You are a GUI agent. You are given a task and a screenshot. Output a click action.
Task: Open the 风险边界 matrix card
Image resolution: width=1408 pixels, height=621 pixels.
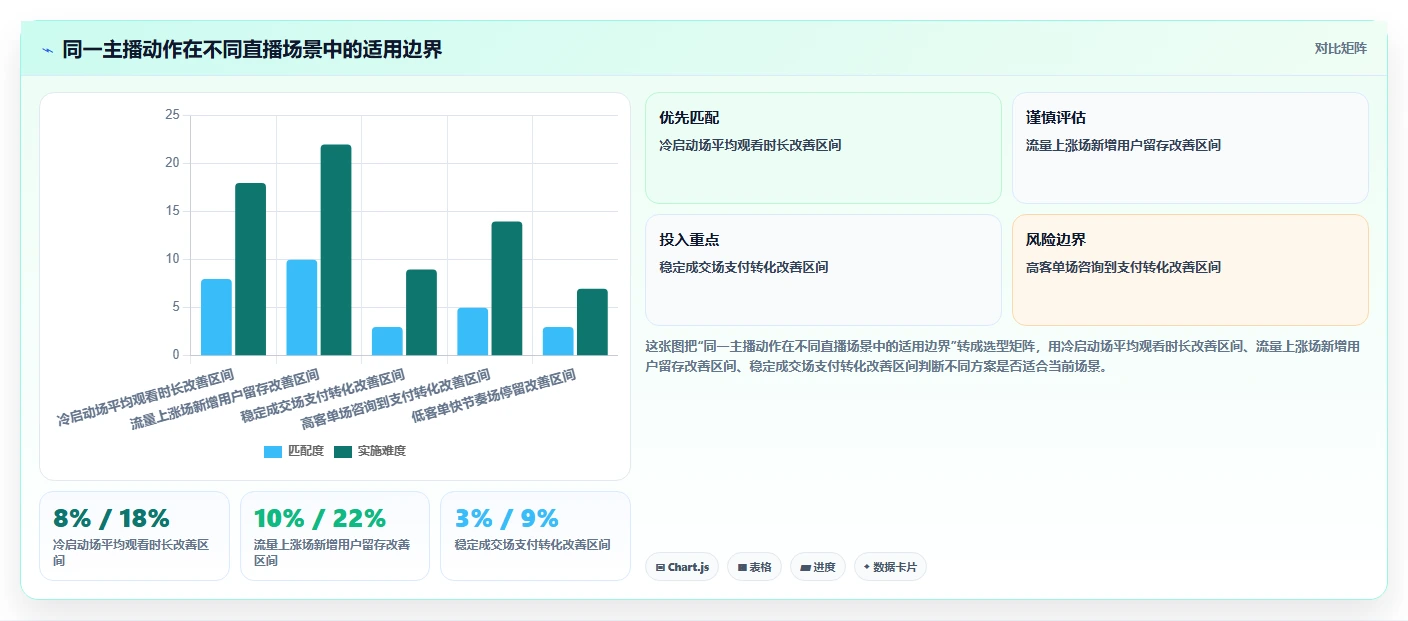(1190, 270)
